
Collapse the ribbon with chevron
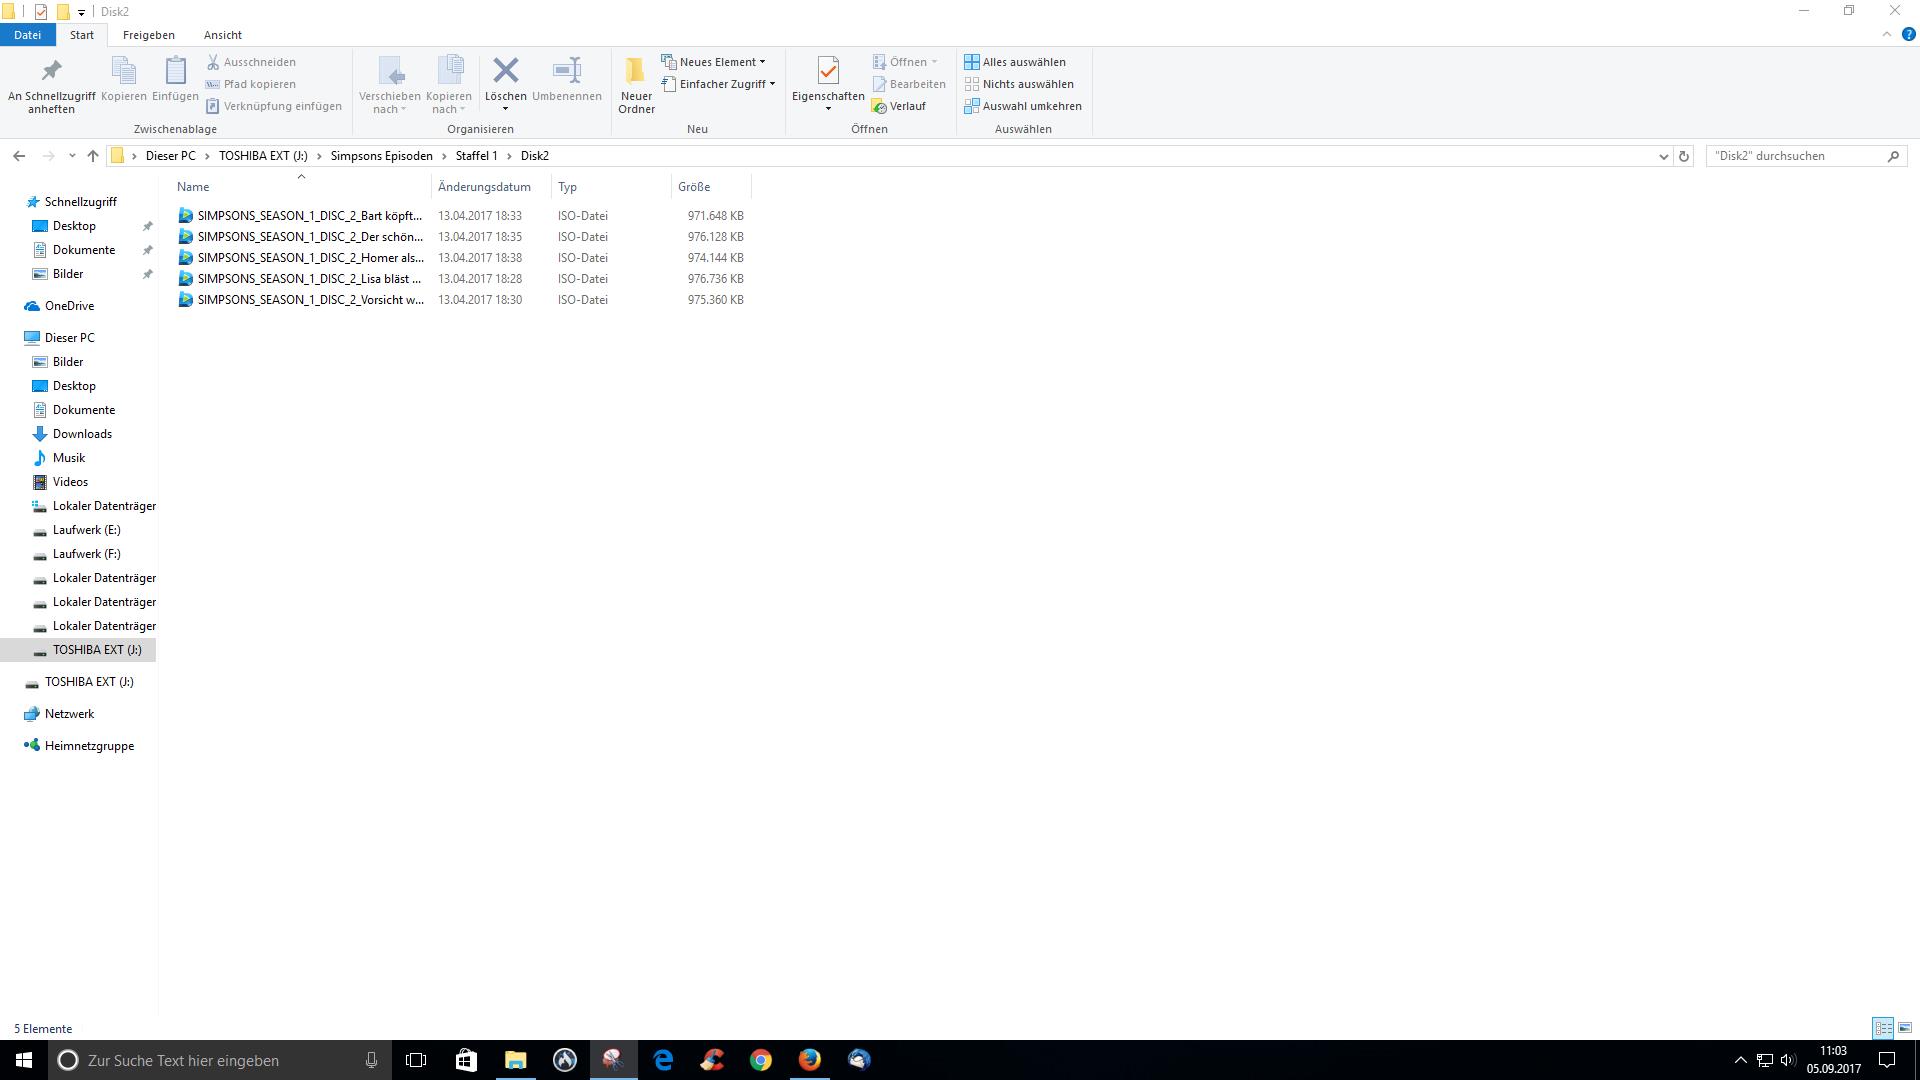(1887, 34)
